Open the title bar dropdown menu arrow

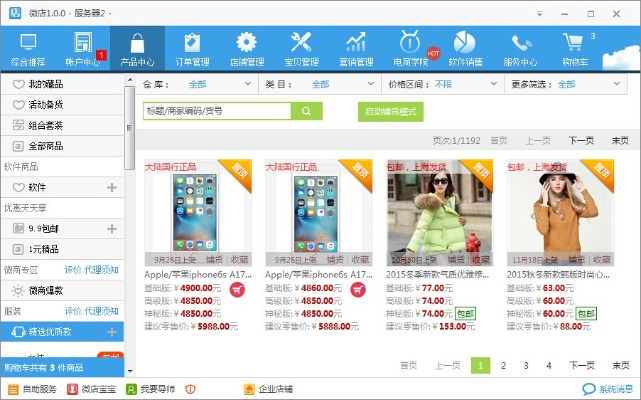pyautogui.click(x=540, y=14)
